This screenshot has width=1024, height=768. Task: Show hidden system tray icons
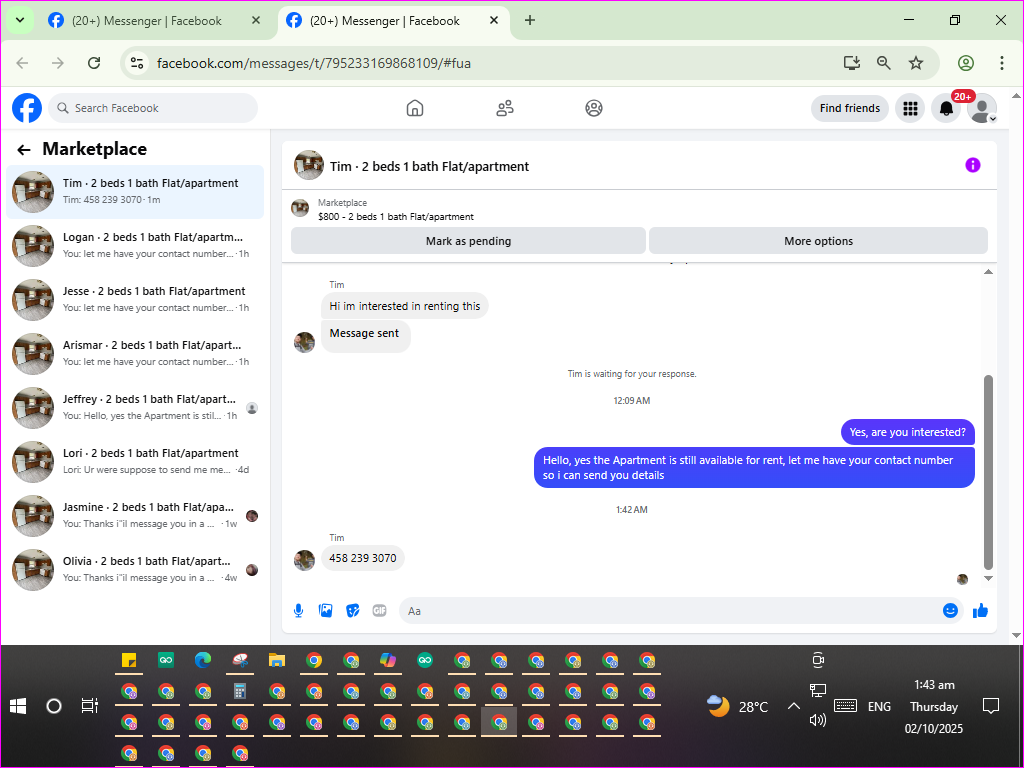793,706
